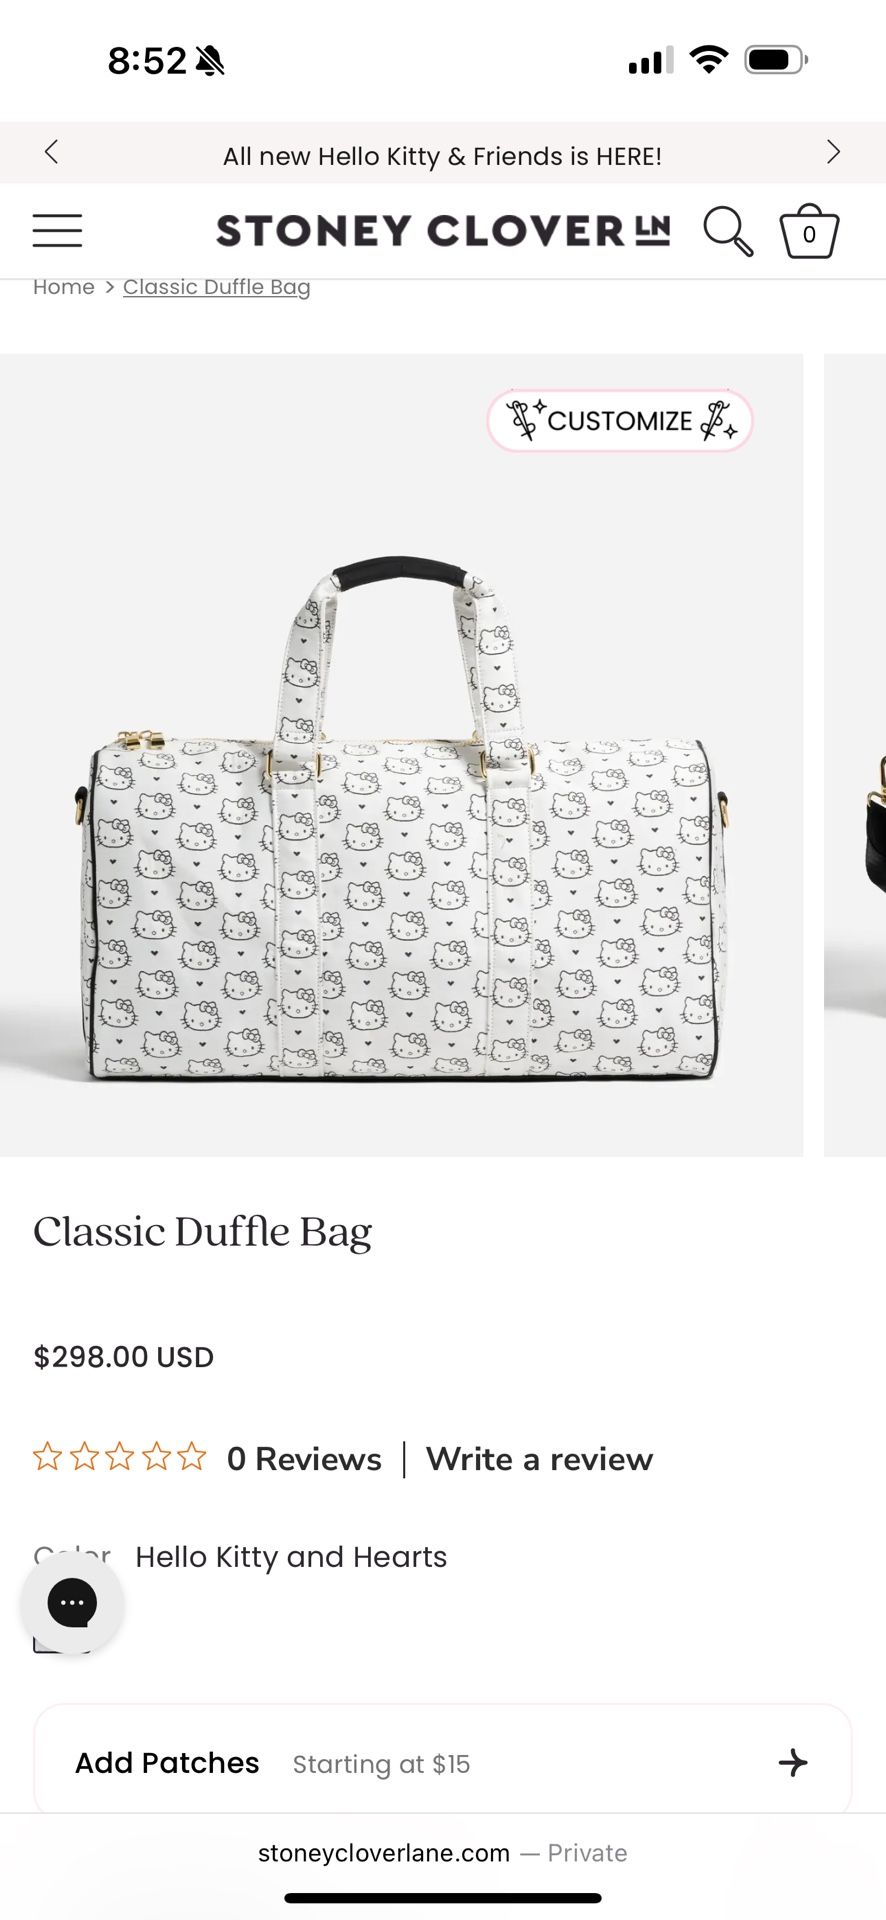Open Classic Duffle Bag breadcrumb link
The height and width of the screenshot is (1920, 886).
coord(217,287)
